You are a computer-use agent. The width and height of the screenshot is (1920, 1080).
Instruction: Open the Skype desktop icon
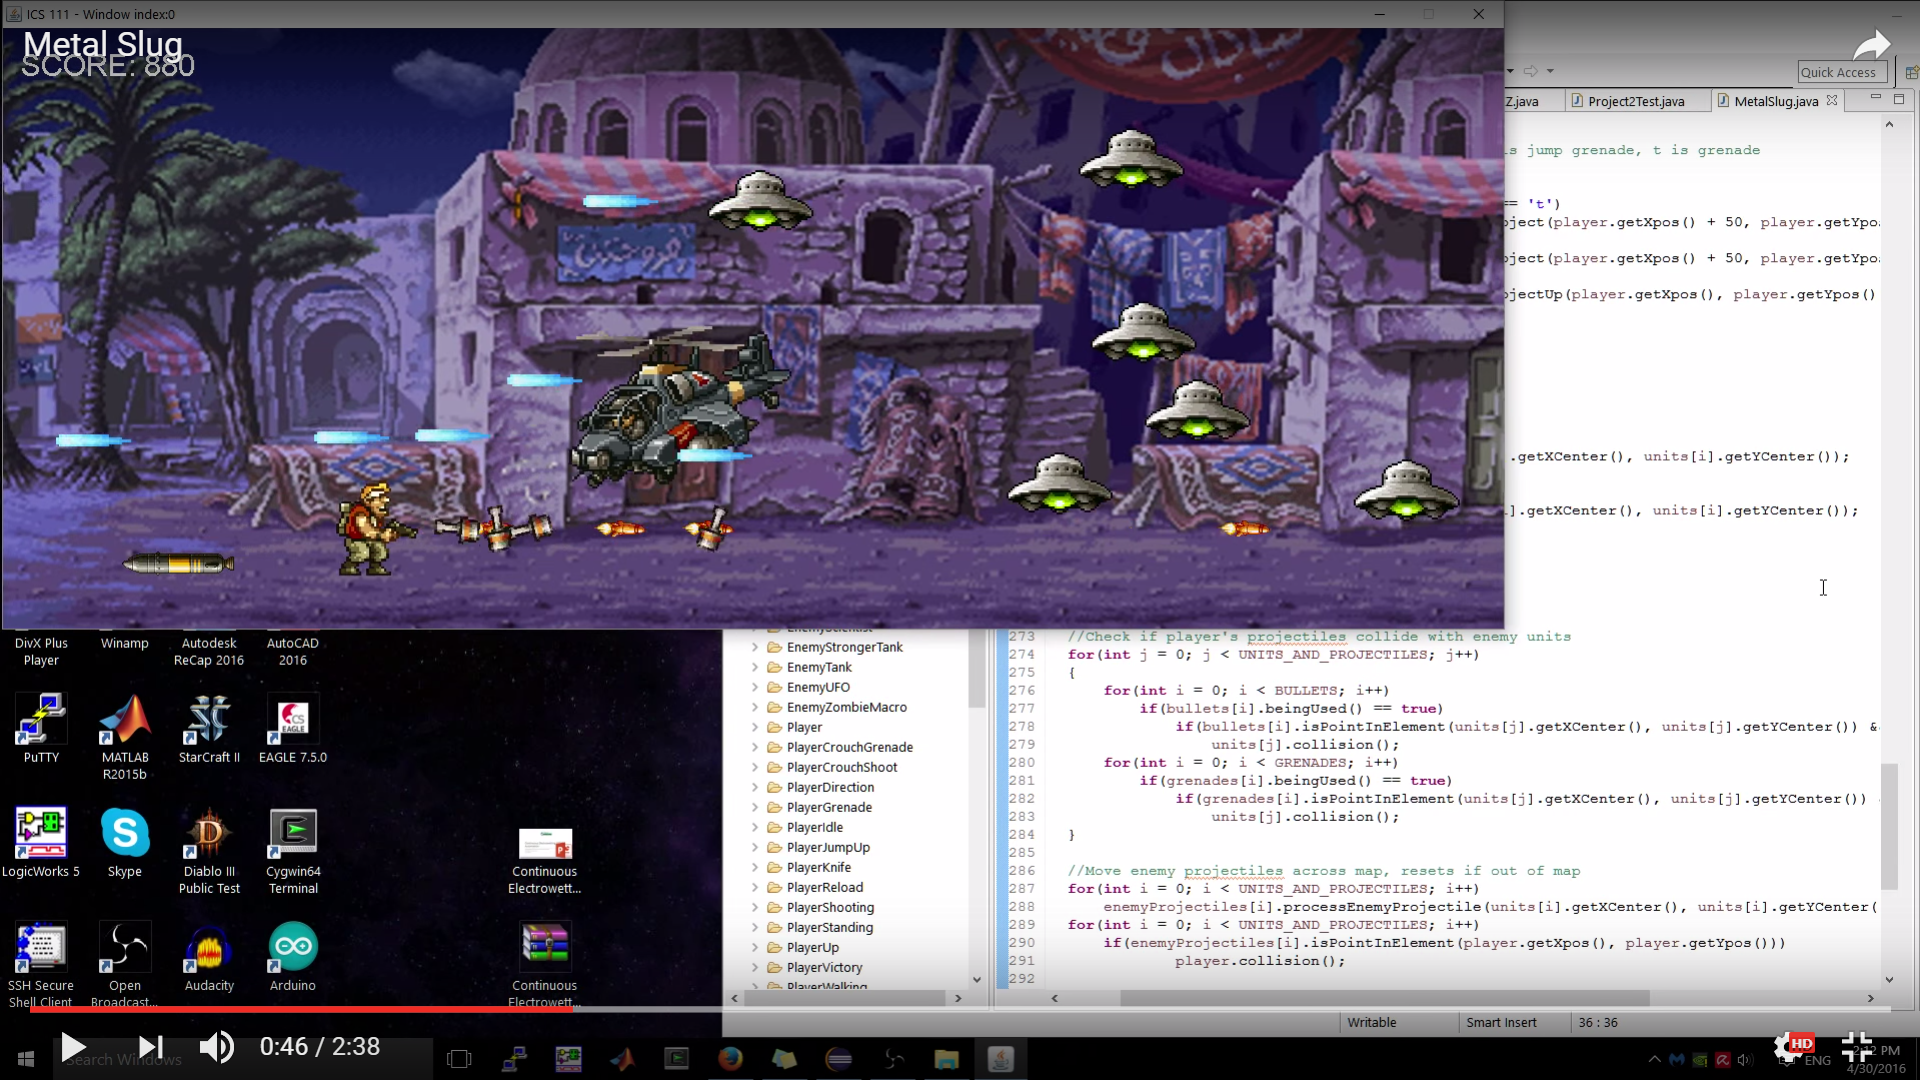click(x=125, y=833)
